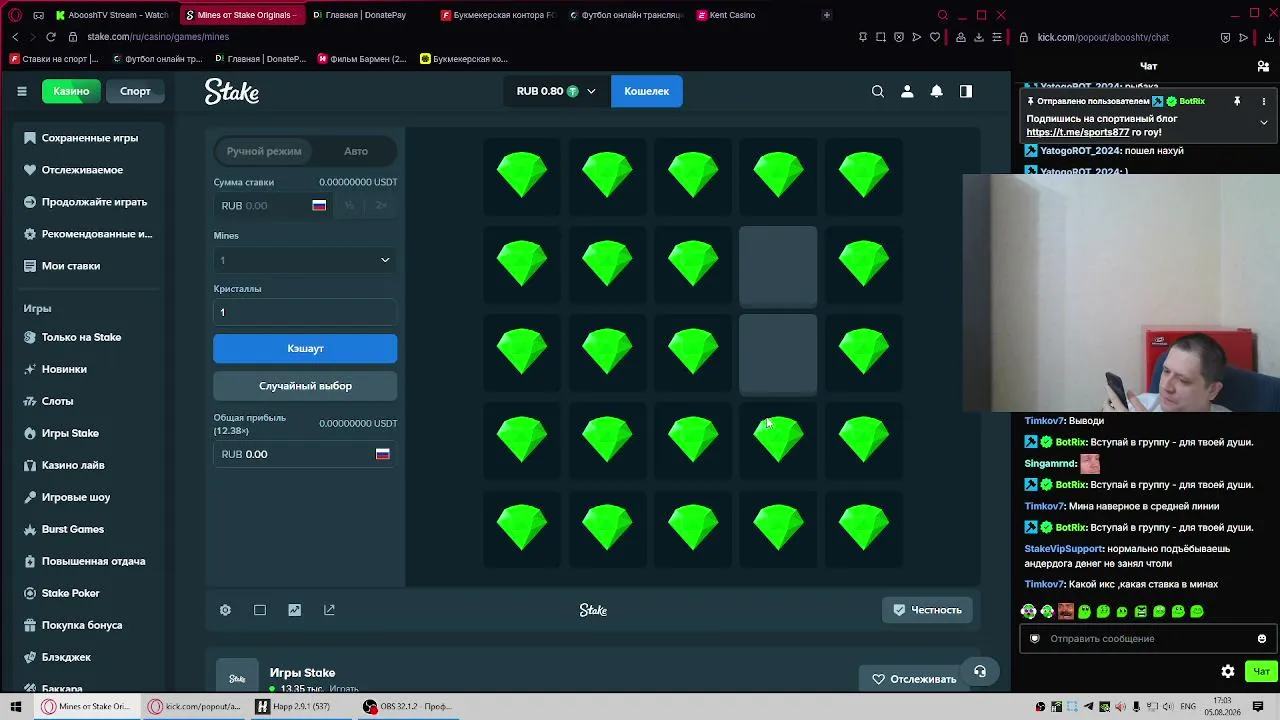
Task: Click the 2× bet multiplier button
Action: tap(381, 205)
